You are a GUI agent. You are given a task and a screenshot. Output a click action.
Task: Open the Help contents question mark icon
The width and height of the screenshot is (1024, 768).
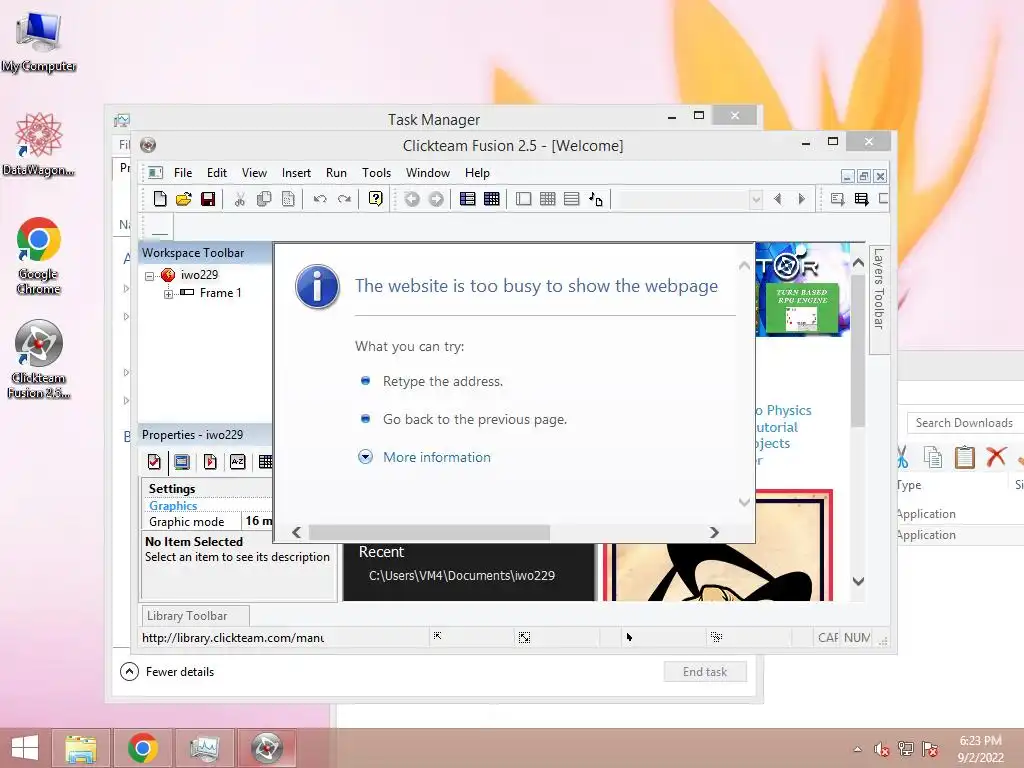click(376, 199)
